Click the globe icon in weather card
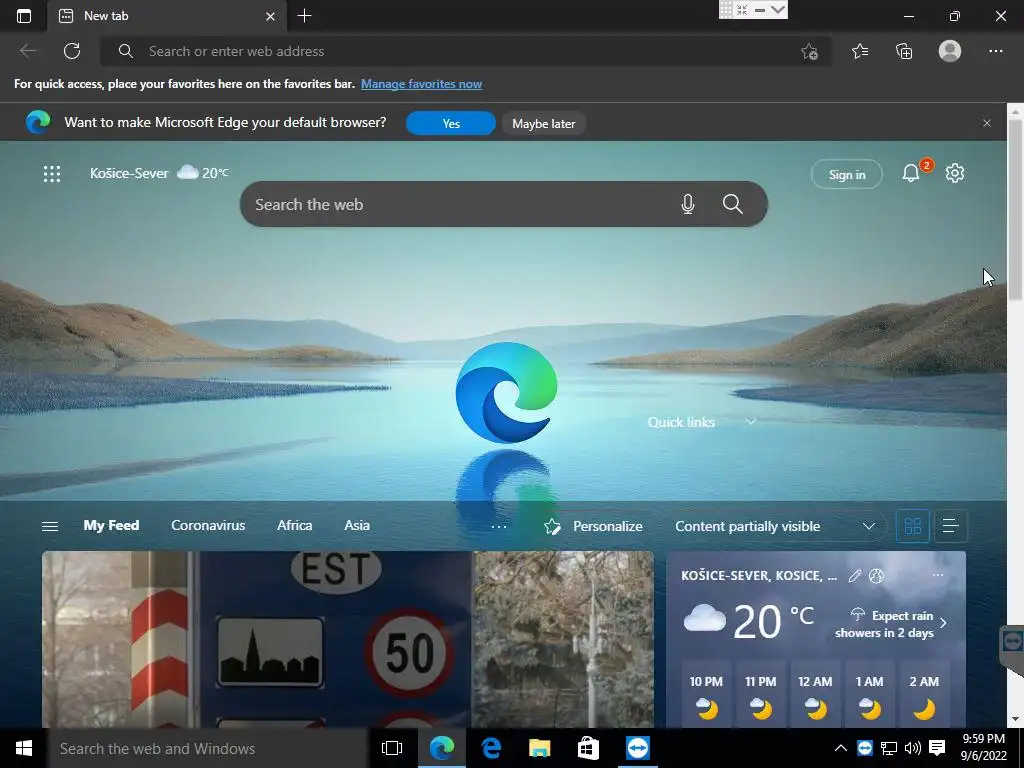1024x768 pixels. click(x=876, y=576)
